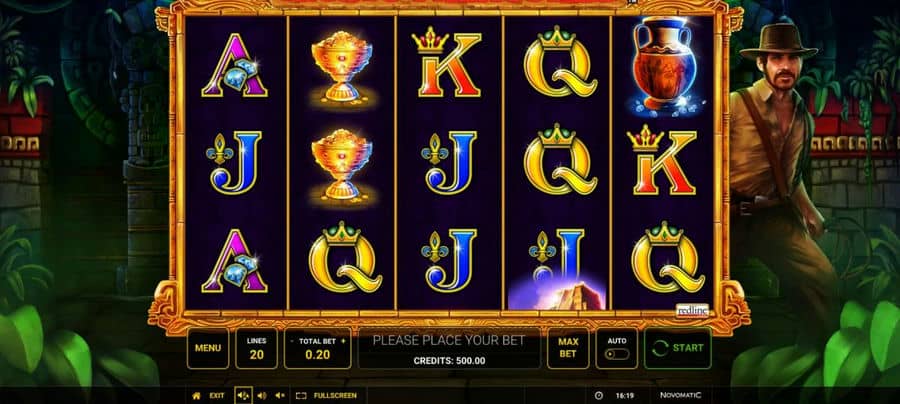Enter fullscreen via FULLSCREEN icon
Screen dimensions: 900x404
pos(301,395)
